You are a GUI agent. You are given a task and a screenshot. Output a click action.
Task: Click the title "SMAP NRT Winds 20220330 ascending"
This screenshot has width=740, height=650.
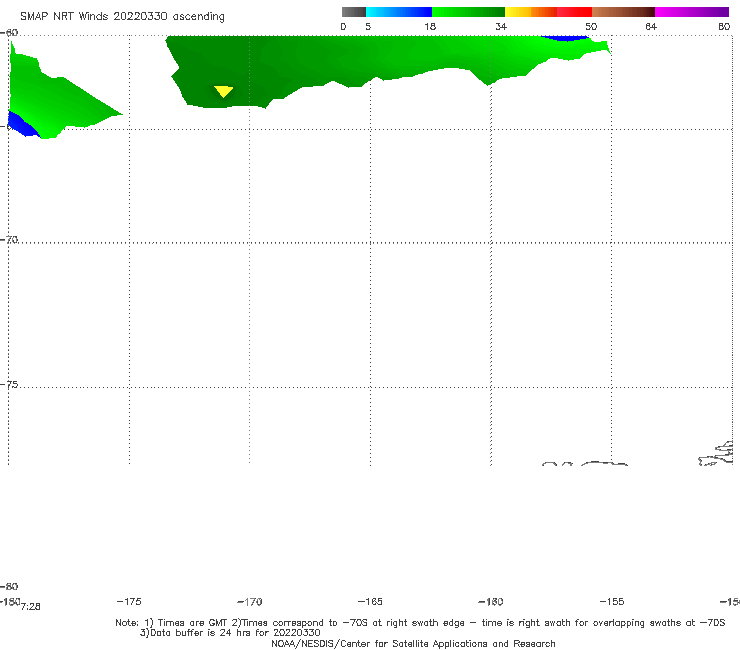pos(122,16)
